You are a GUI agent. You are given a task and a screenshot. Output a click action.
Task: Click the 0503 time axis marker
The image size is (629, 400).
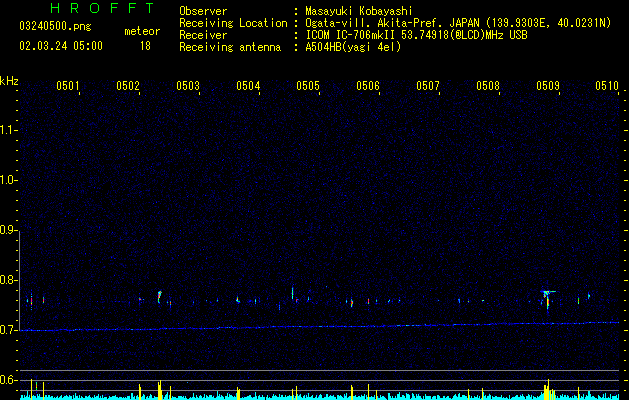188,86
